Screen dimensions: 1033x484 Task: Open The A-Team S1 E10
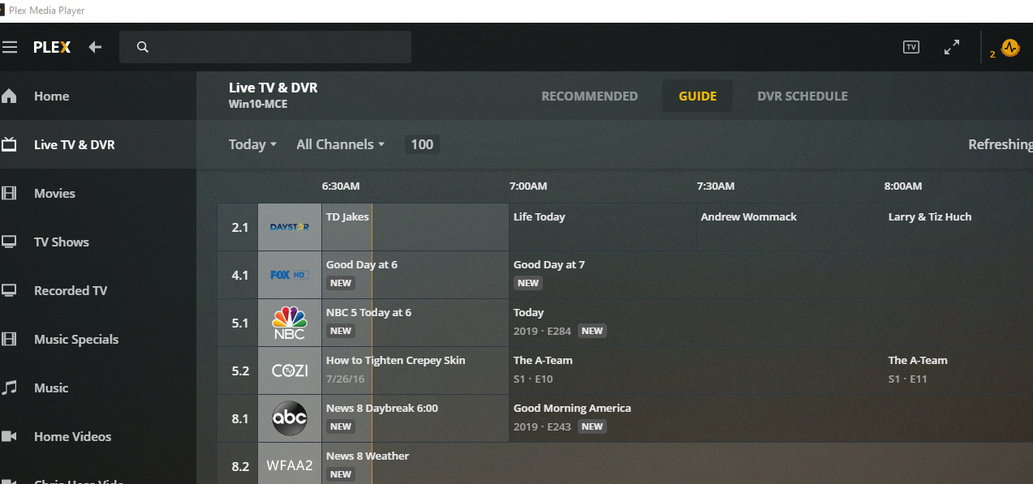pyautogui.click(x=696, y=371)
